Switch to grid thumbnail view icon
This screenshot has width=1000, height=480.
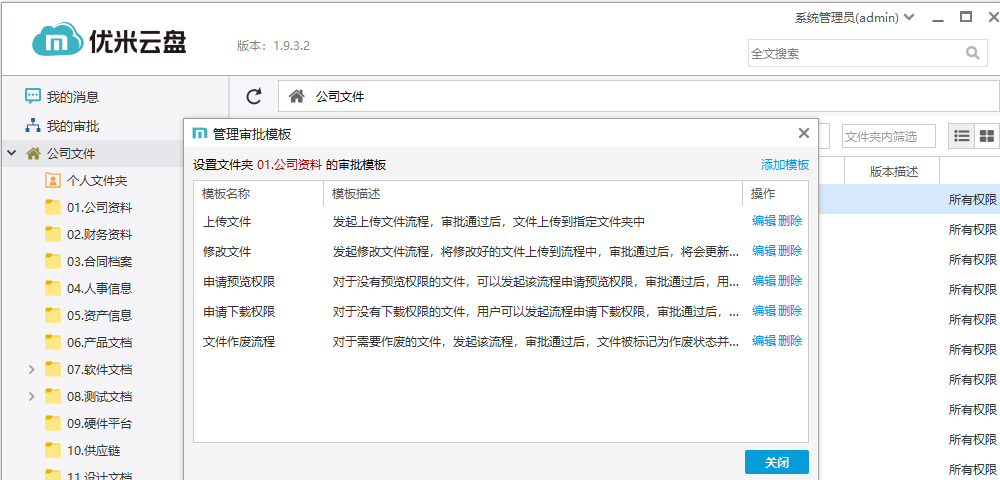point(986,136)
